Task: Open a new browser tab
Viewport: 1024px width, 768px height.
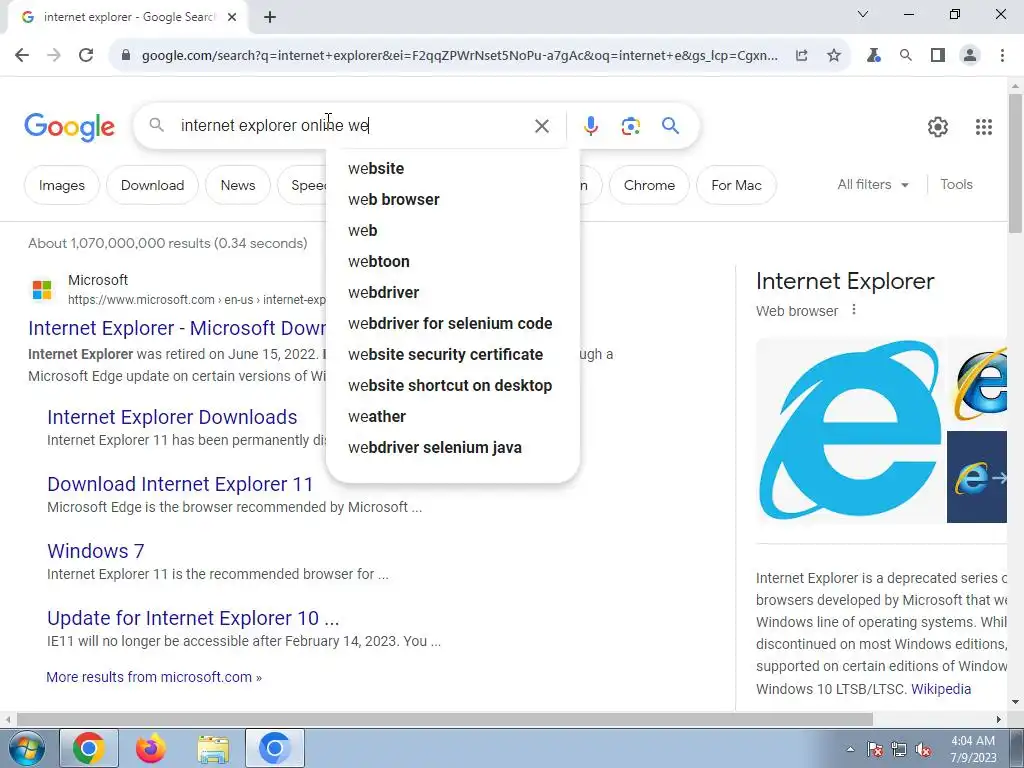Action: [270, 18]
